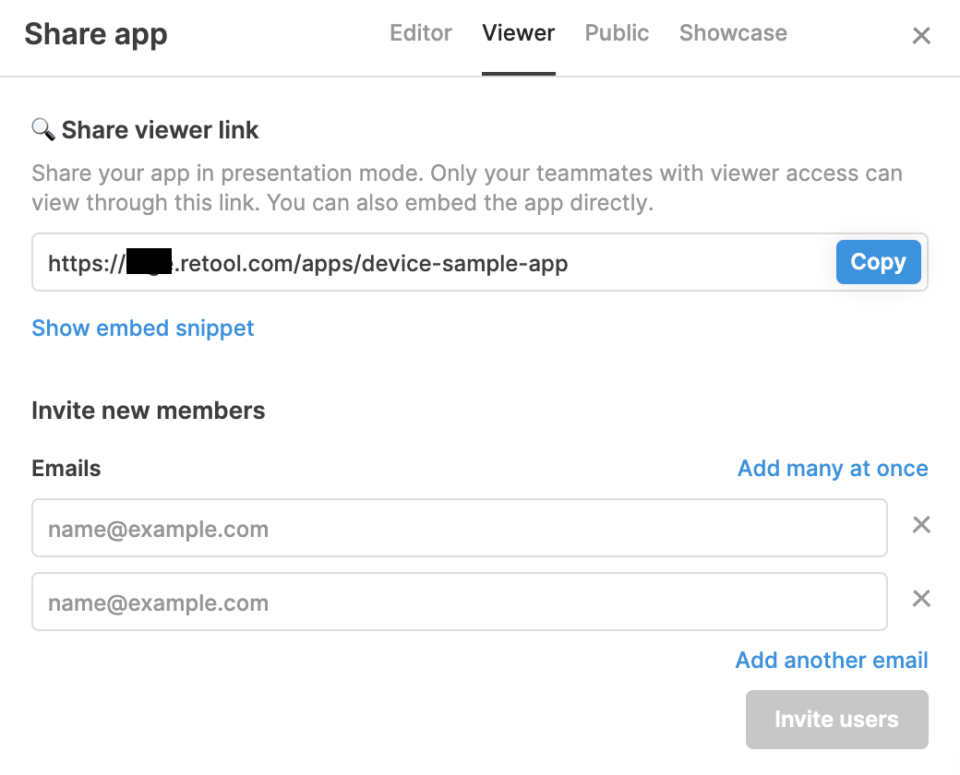960x775 pixels.
Task: Copy the viewer share link
Action: (x=878, y=262)
